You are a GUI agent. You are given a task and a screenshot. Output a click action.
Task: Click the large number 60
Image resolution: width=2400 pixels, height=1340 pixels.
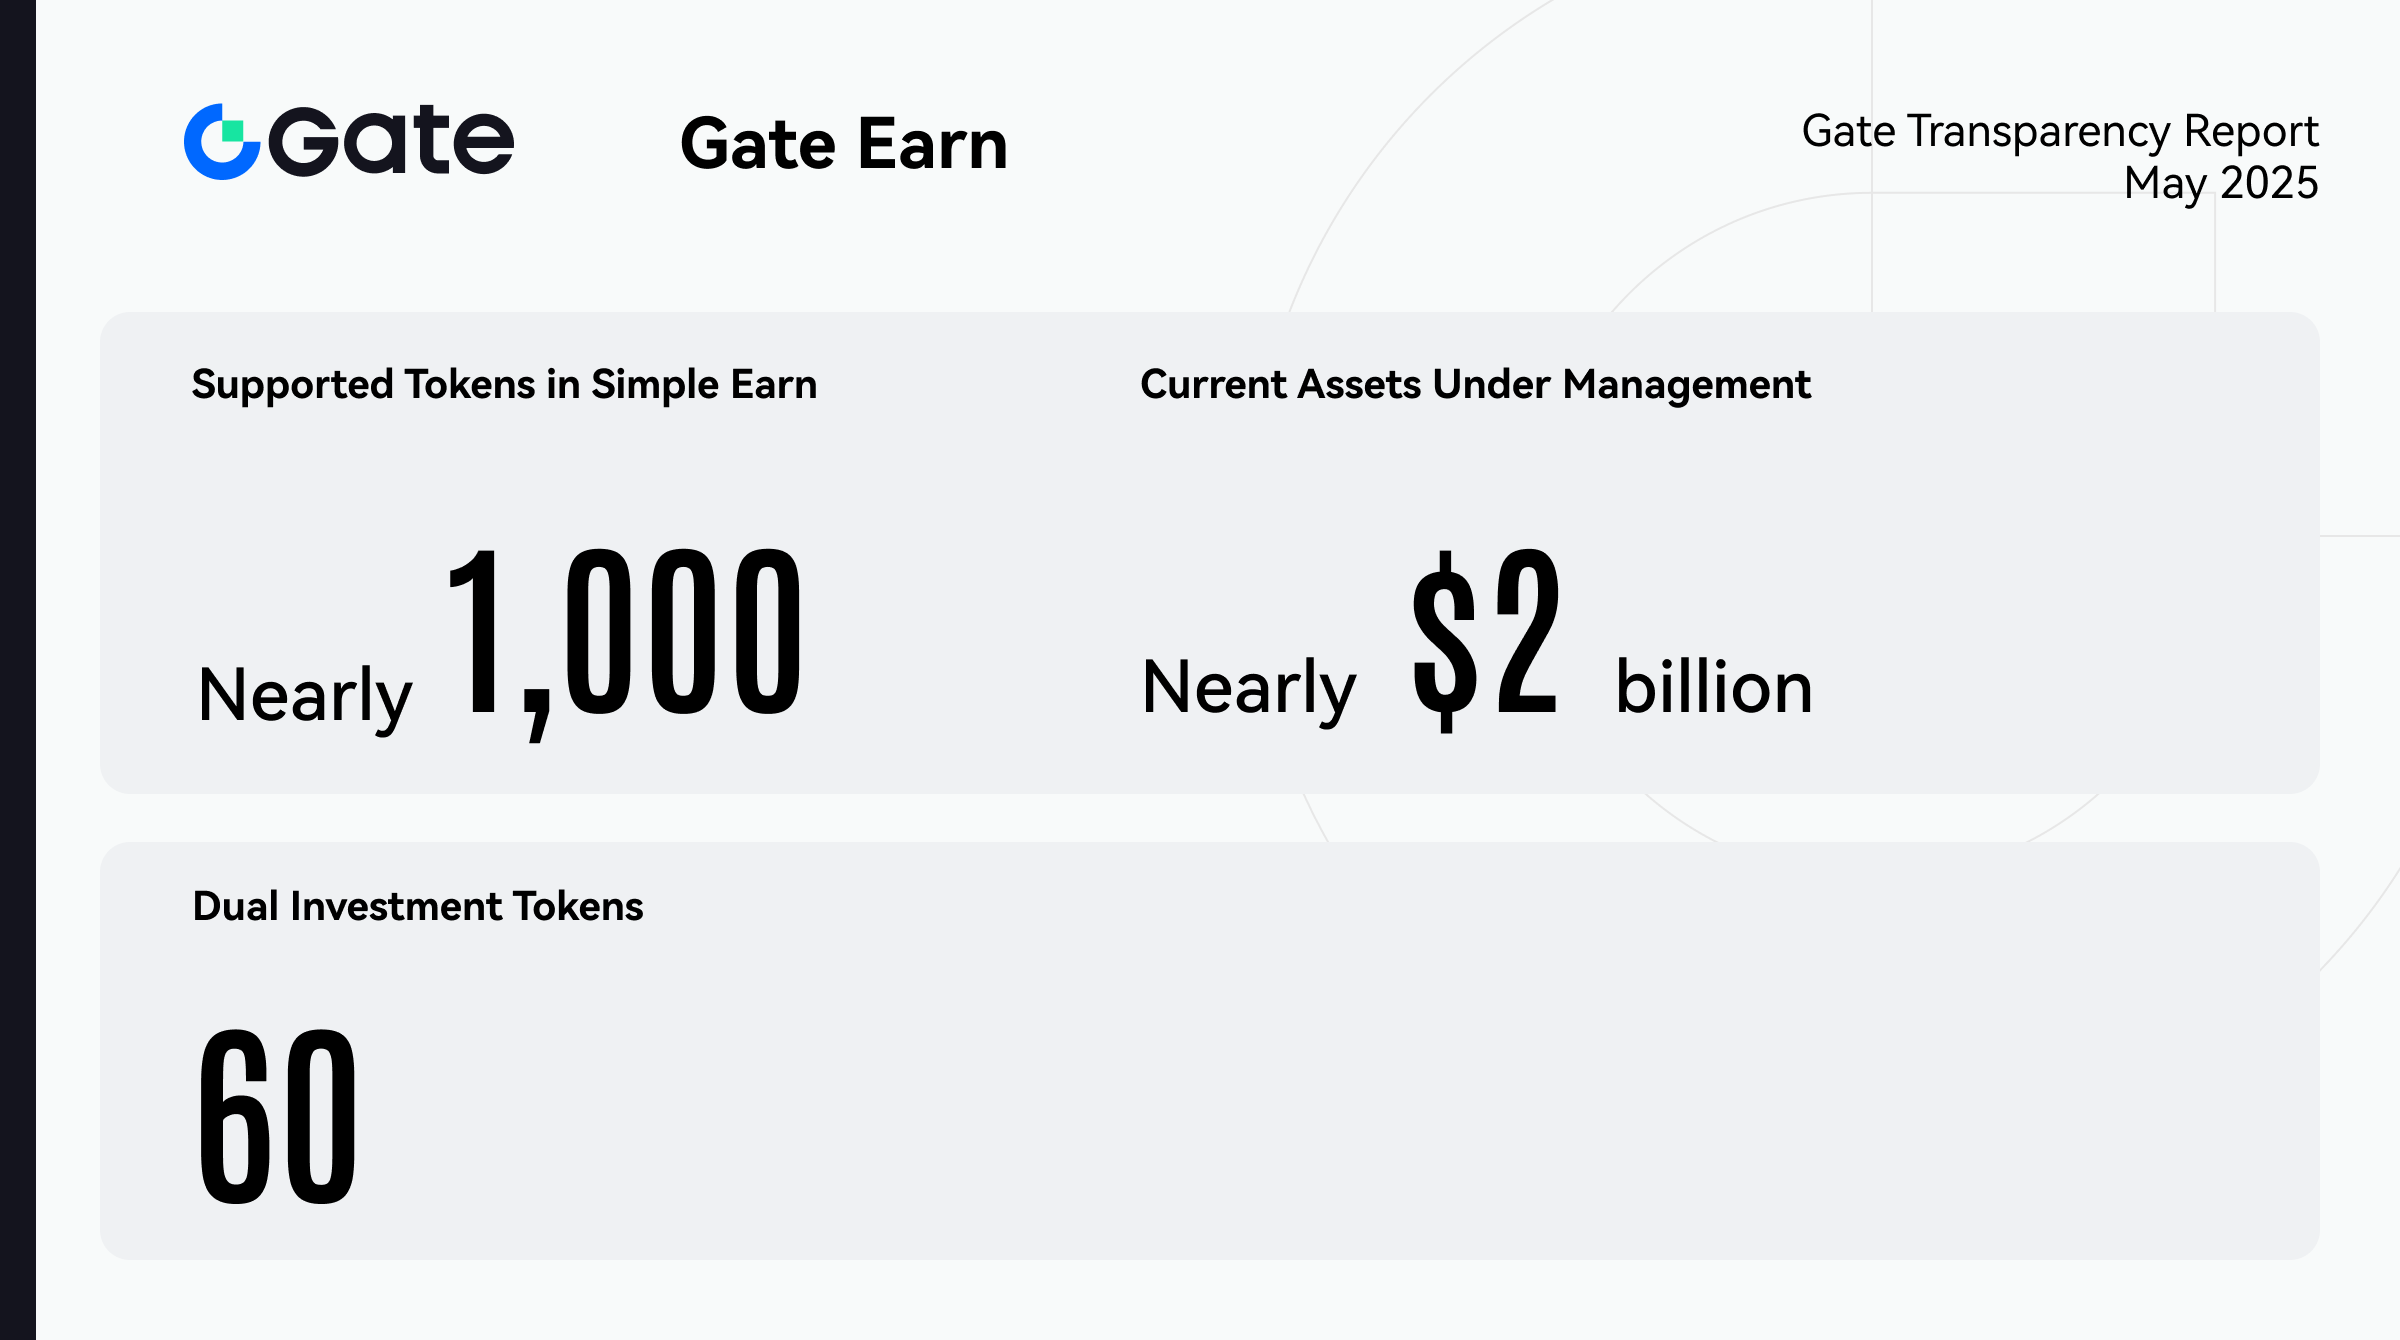(278, 1115)
